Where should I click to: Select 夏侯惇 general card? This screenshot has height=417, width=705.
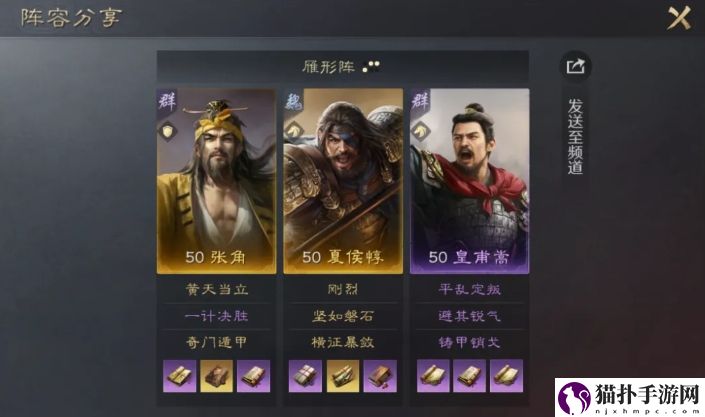343,181
